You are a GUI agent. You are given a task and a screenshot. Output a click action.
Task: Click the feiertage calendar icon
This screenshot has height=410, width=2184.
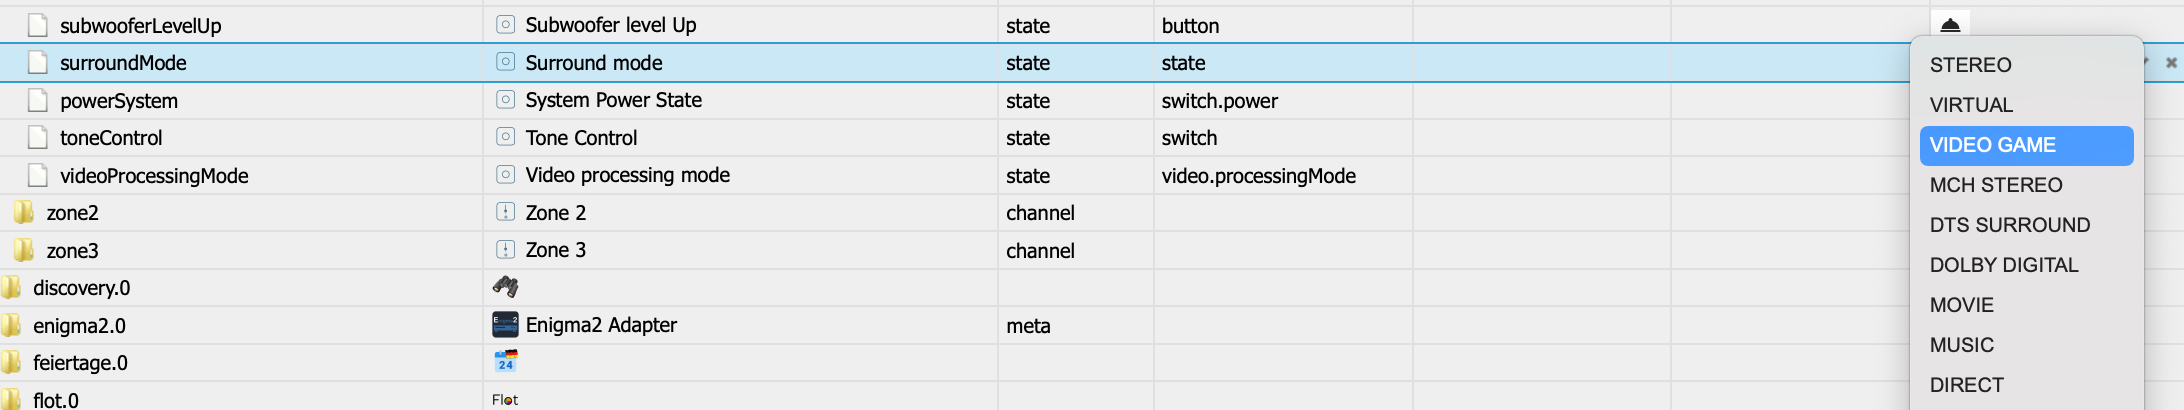pyautogui.click(x=505, y=361)
